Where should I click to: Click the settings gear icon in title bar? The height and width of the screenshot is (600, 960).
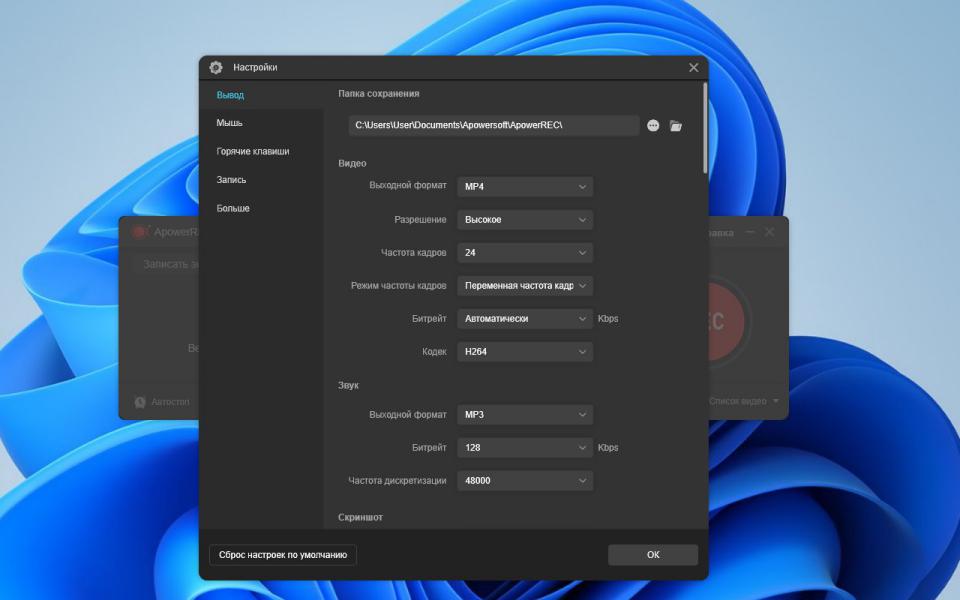pyautogui.click(x=216, y=67)
